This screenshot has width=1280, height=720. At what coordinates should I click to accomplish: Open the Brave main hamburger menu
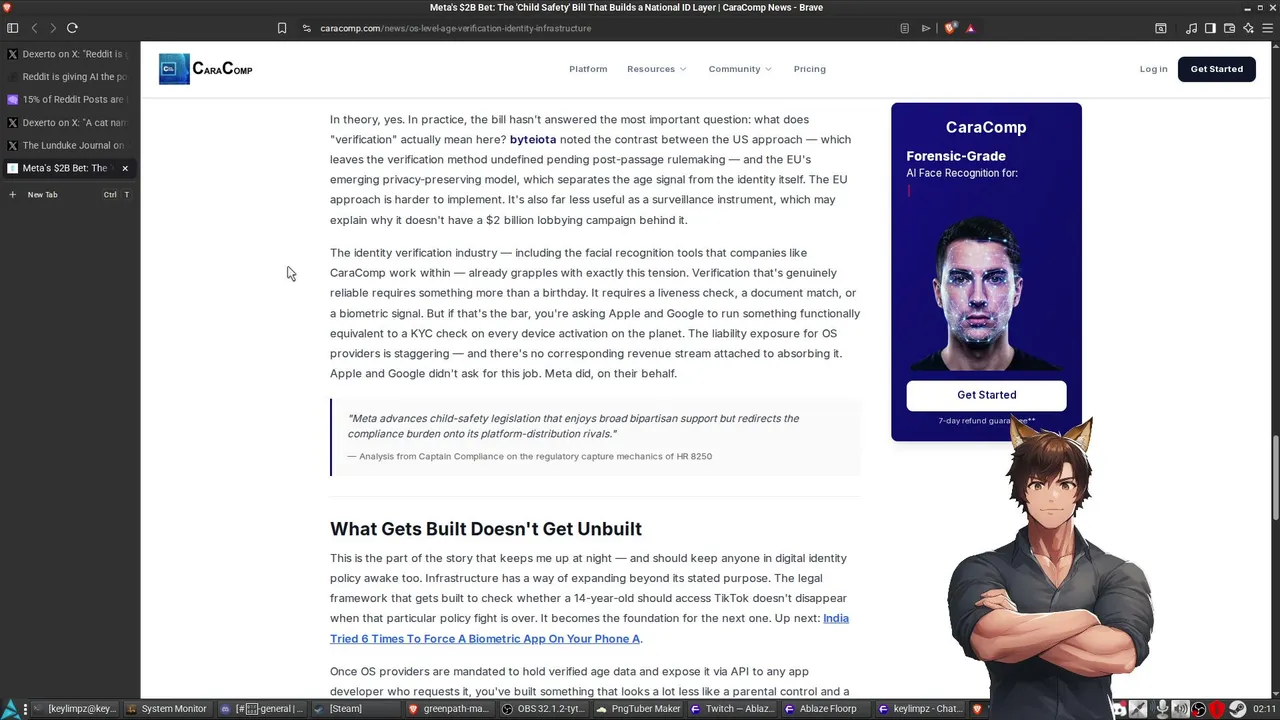[1267, 28]
